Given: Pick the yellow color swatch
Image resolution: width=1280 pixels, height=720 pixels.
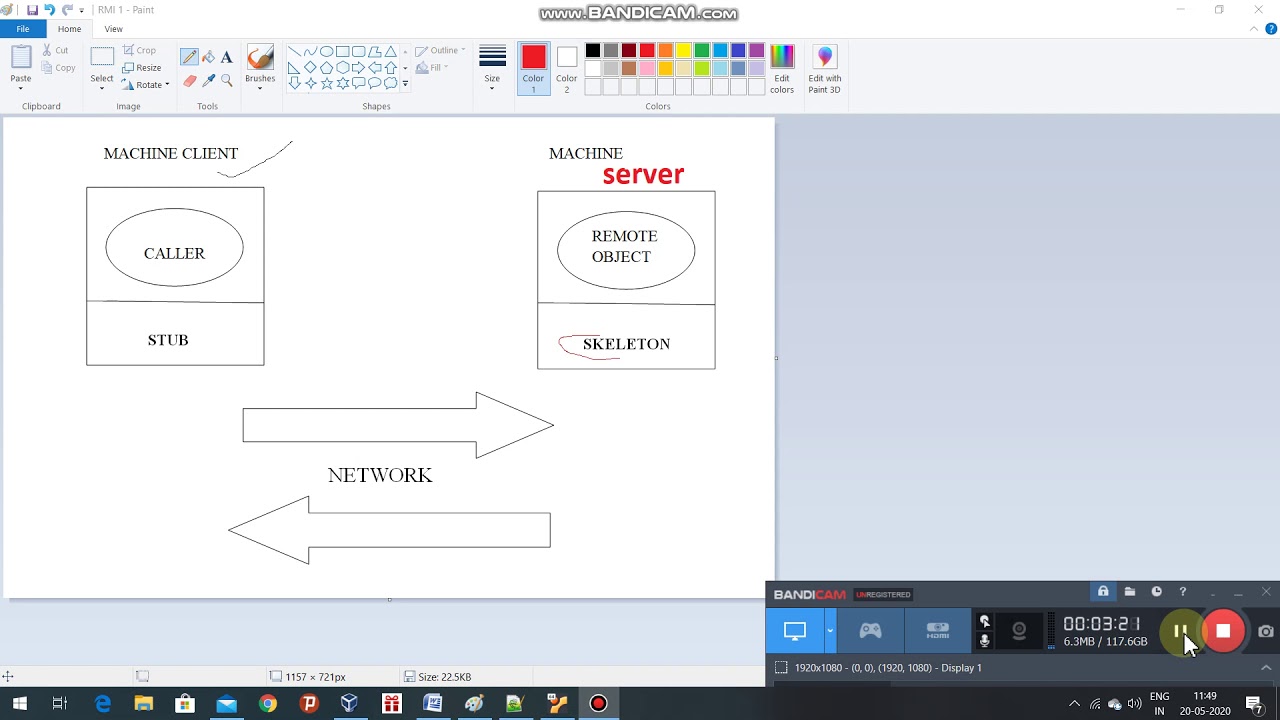Looking at the screenshot, I should tap(683, 51).
